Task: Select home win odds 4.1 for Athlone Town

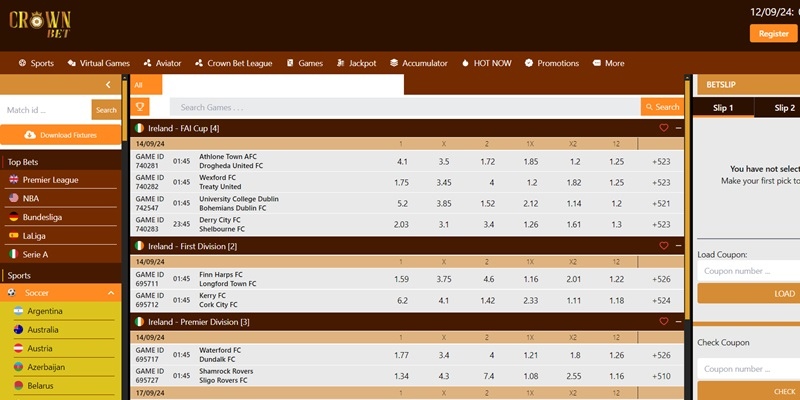Action: 402,161
